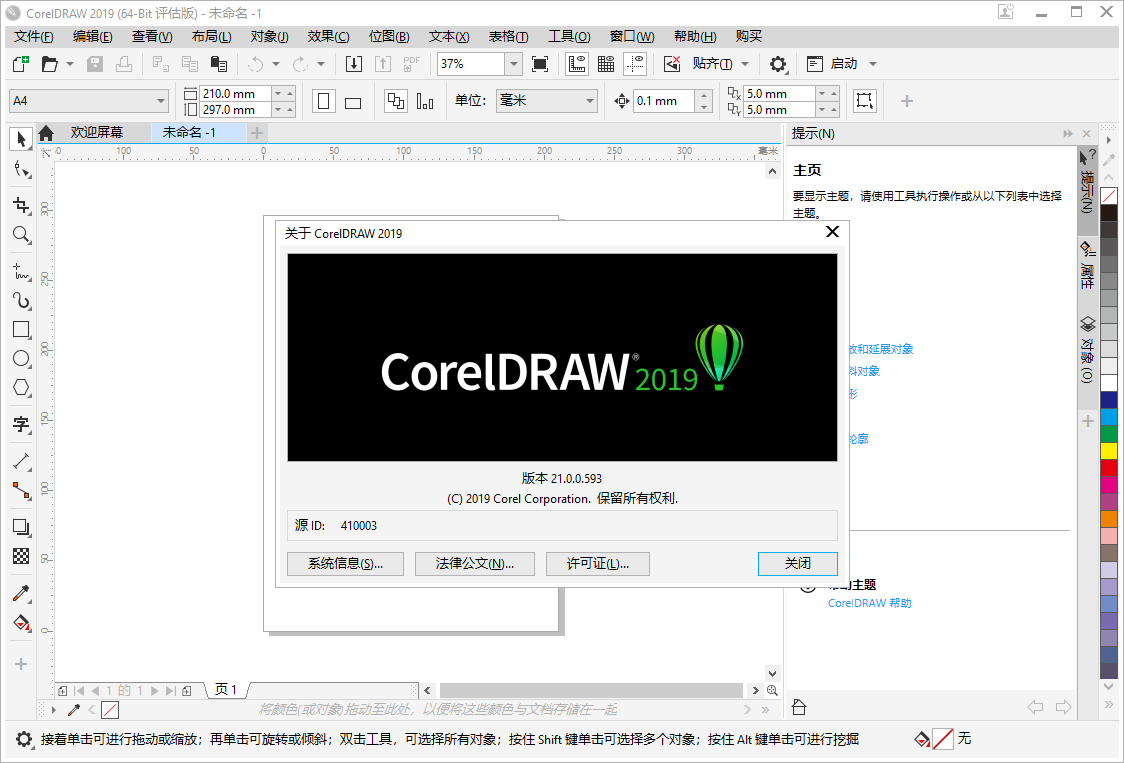The image size is (1124, 763).
Task: Click the nudge distance 0.1 mm field
Action: [x=664, y=101]
